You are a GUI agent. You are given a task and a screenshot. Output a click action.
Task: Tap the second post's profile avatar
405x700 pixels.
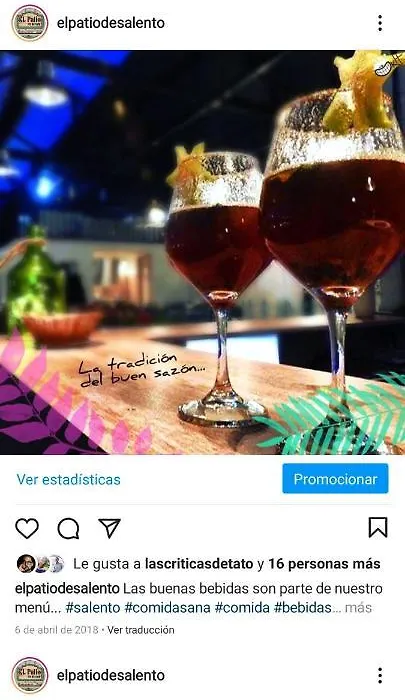(x=30, y=675)
